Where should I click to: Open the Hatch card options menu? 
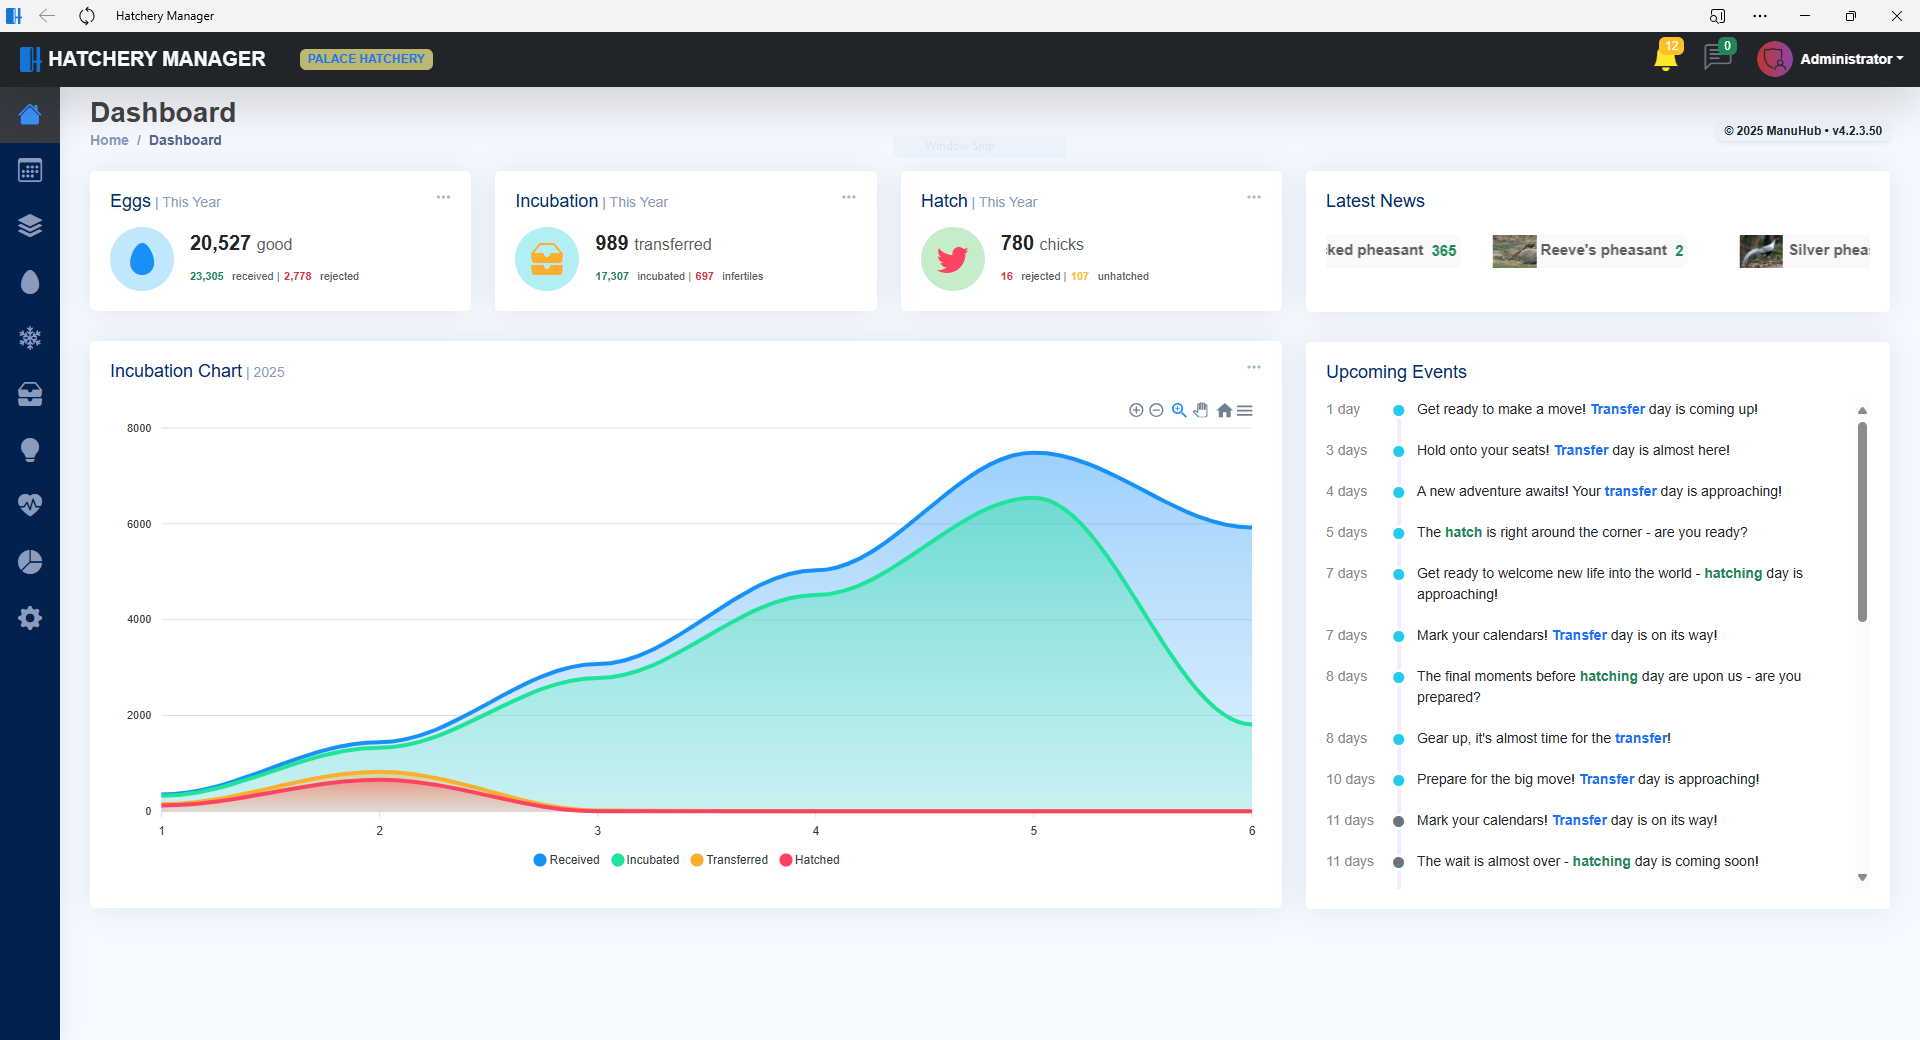click(1254, 197)
